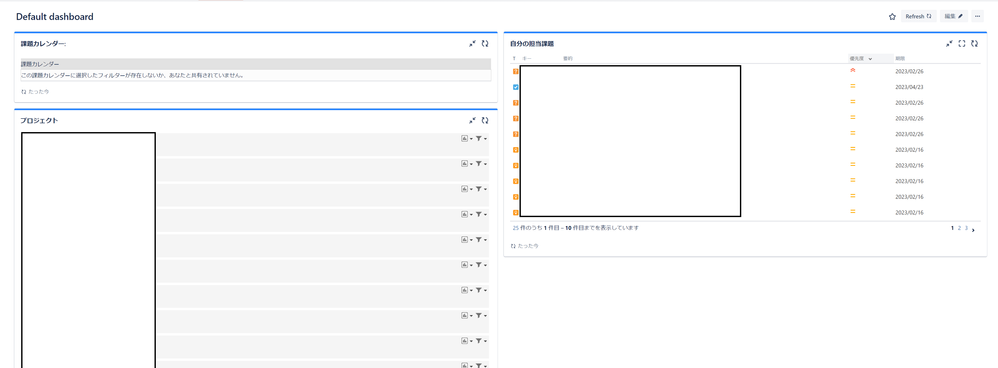Click priority icon in 2023/04/23 row
Screen dimensions: 998x368
[853, 86]
